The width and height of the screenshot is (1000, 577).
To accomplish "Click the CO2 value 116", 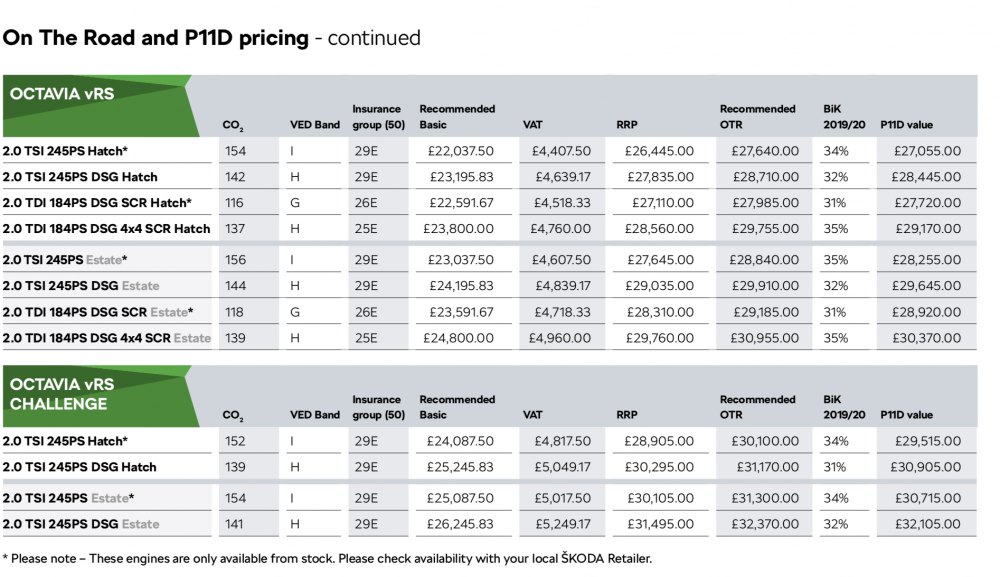I will [234, 203].
